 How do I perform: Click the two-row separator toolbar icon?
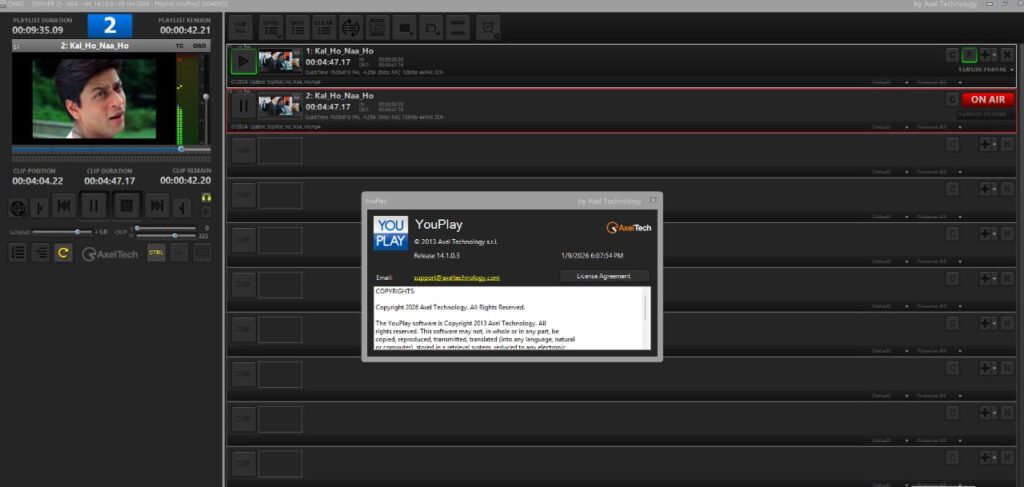[458, 28]
